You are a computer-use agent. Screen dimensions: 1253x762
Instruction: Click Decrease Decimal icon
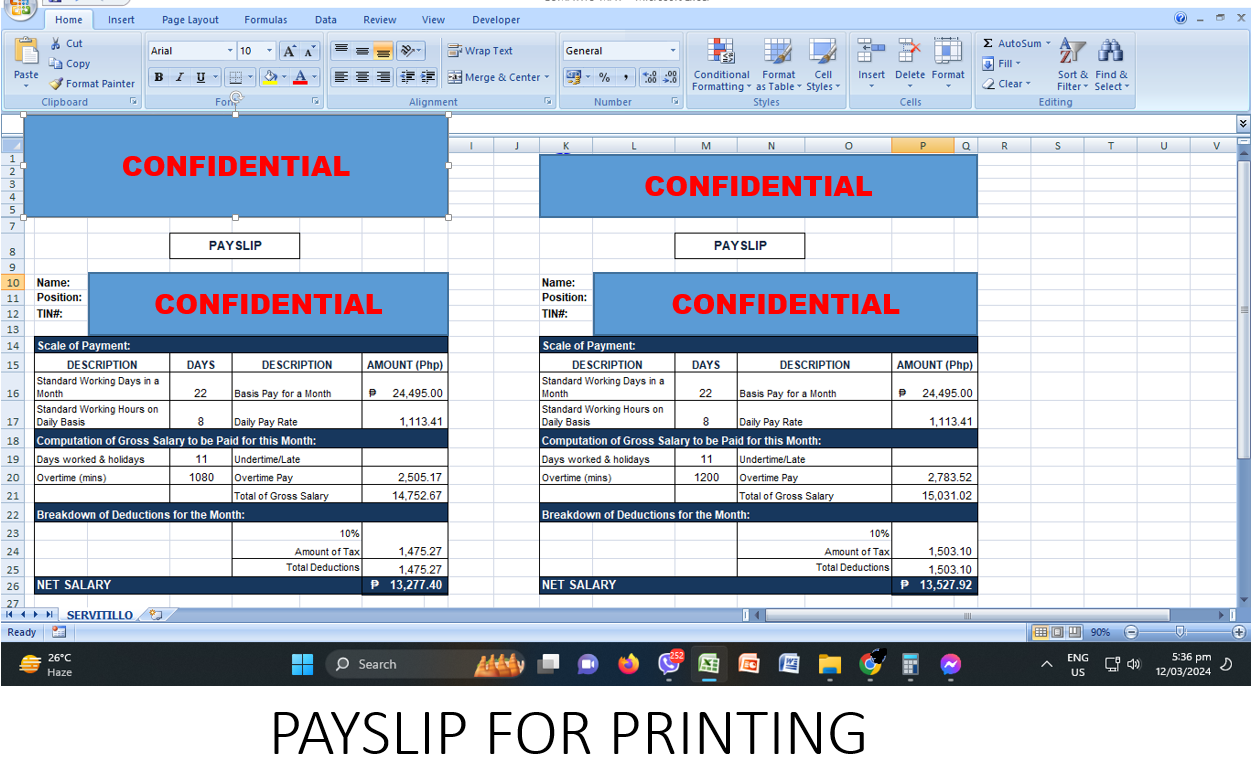tap(670, 77)
